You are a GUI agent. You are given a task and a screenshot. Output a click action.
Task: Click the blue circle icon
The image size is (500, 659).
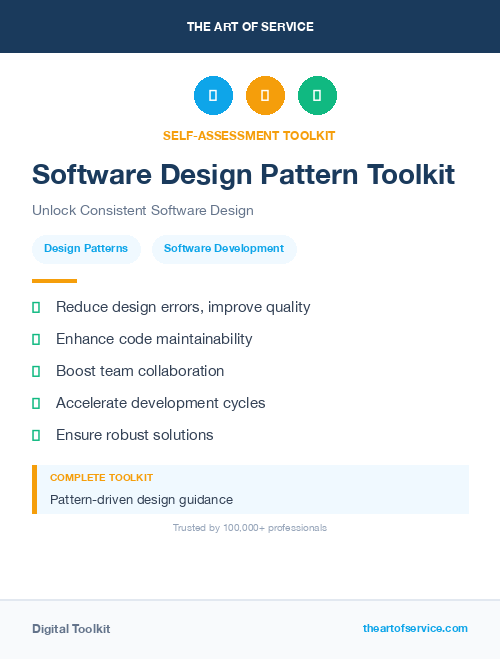[x=213, y=95]
